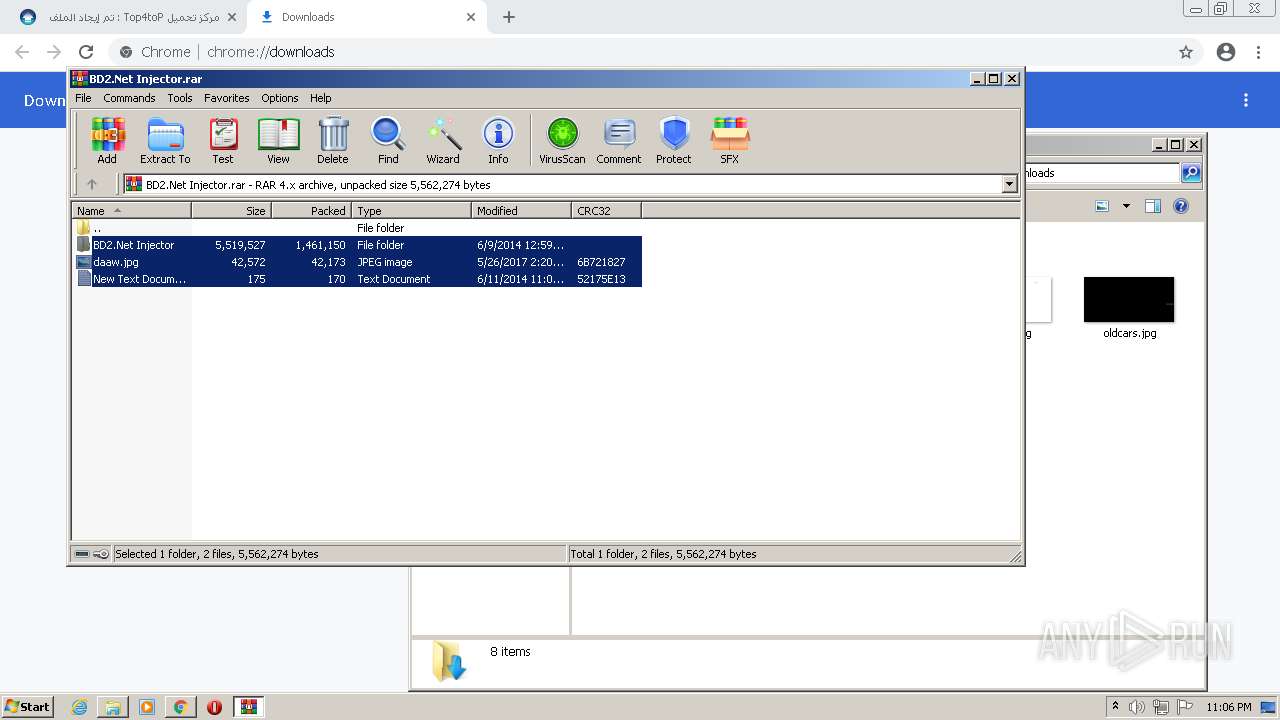Run VirusScan from the toolbar
This screenshot has width=1280, height=720.
click(562, 140)
